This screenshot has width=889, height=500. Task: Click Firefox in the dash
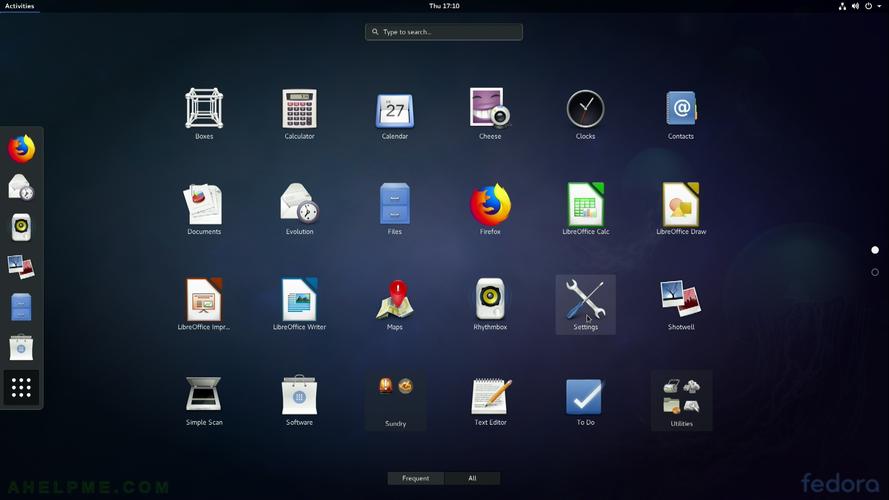pyautogui.click(x=22, y=149)
